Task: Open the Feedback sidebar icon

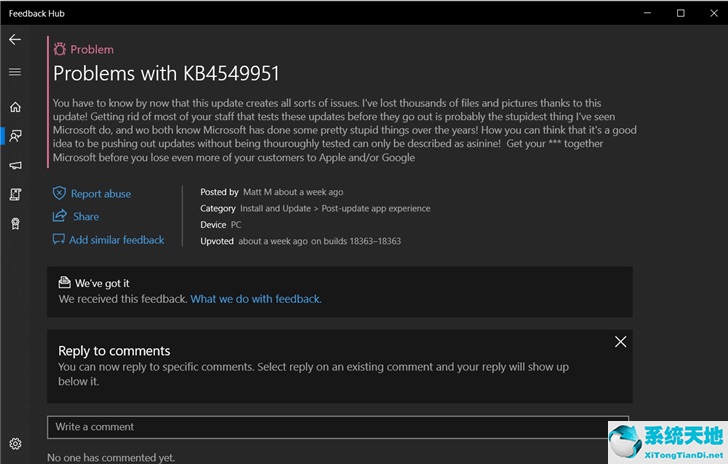Action: tap(15, 136)
